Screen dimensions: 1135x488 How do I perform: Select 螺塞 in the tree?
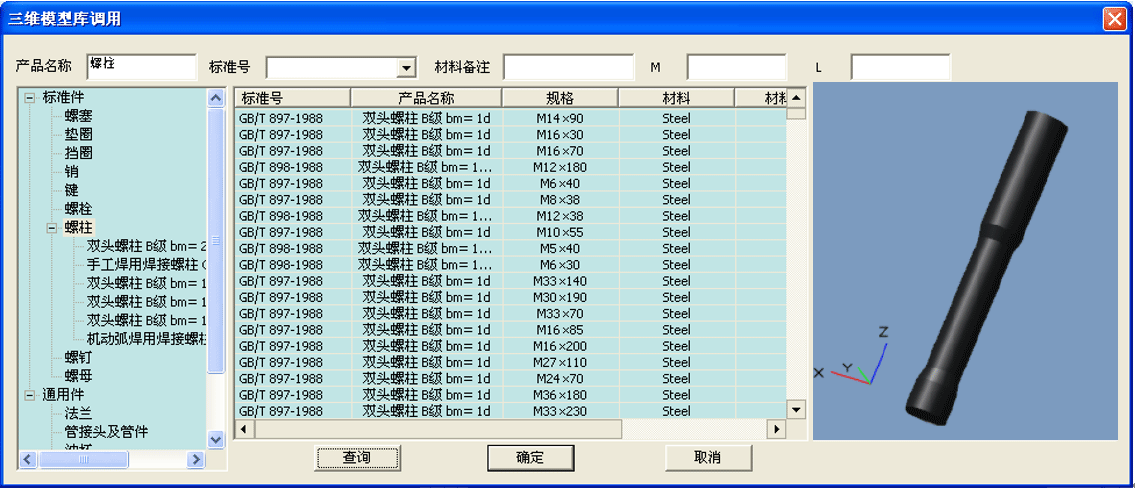point(78,116)
